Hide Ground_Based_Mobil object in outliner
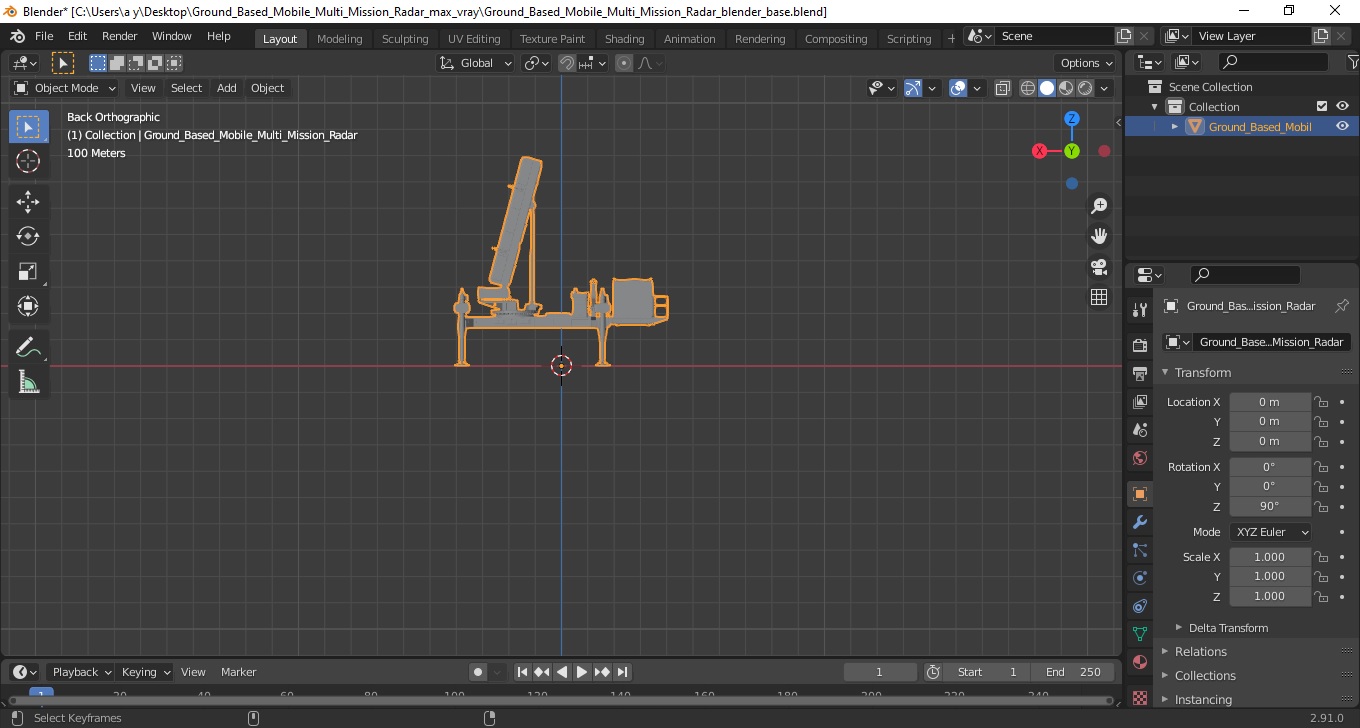Image resolution: width=1360 pixels, height=728 pixels. click(x=1342, y=126)
